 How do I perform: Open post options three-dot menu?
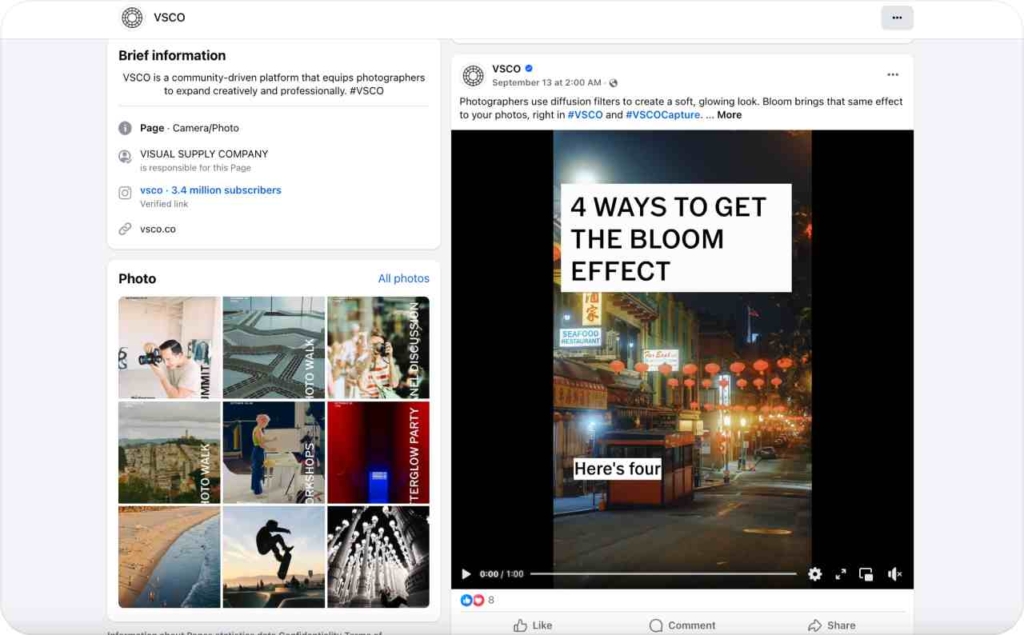[x=892, y=75]
